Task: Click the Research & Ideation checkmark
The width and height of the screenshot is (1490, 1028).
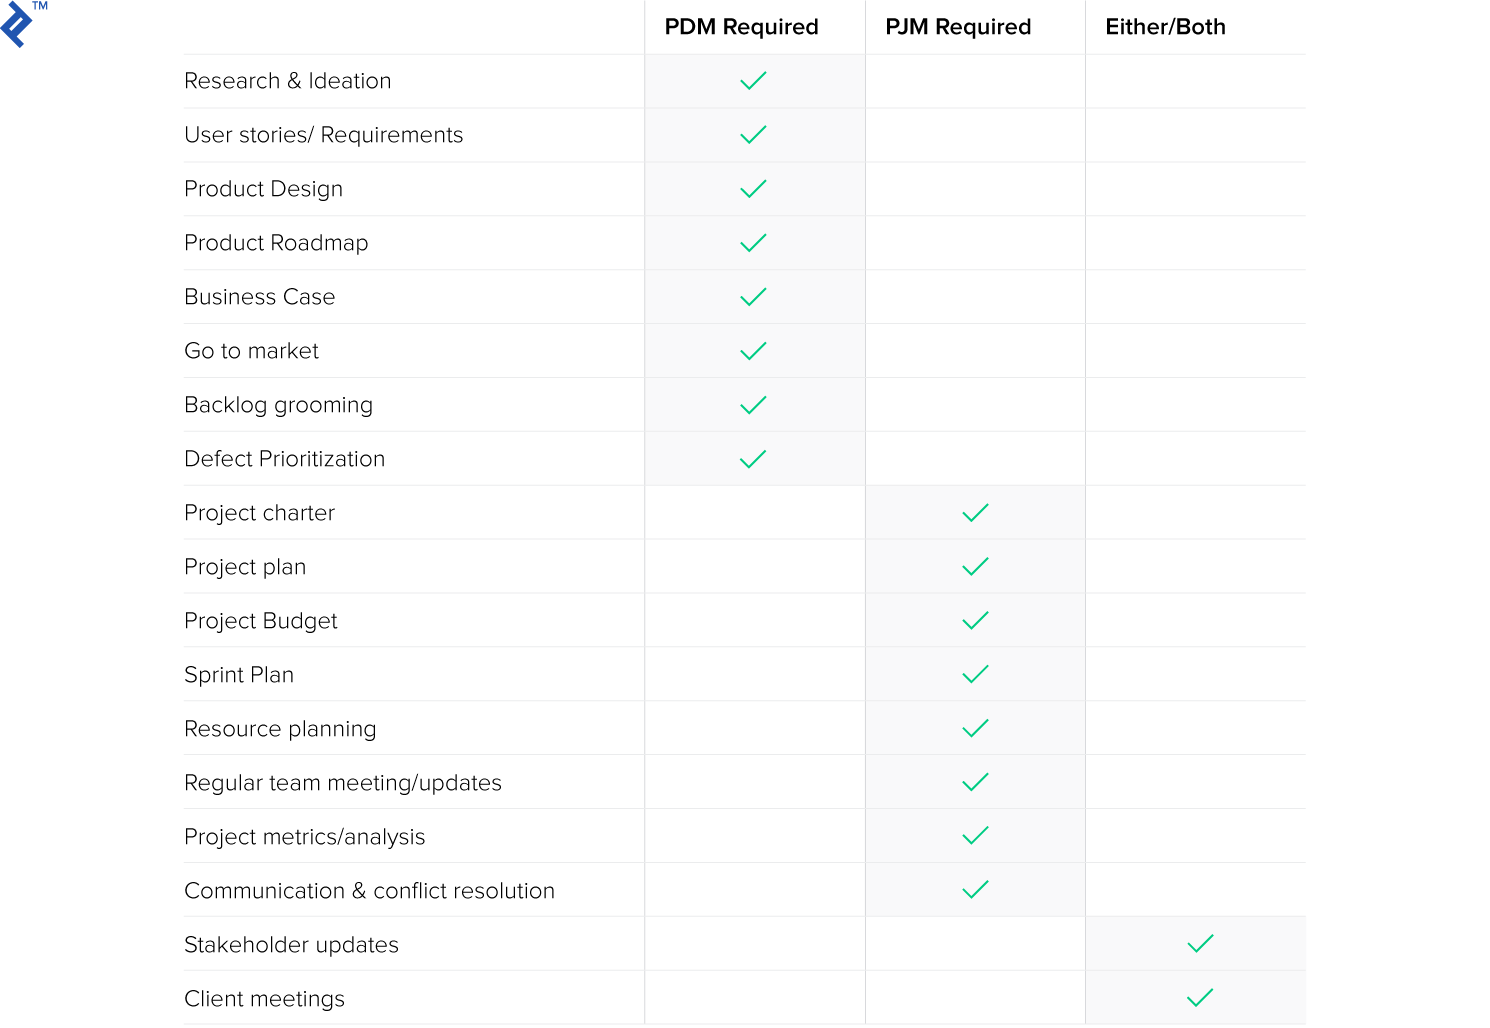Action: tap(753, 81)
